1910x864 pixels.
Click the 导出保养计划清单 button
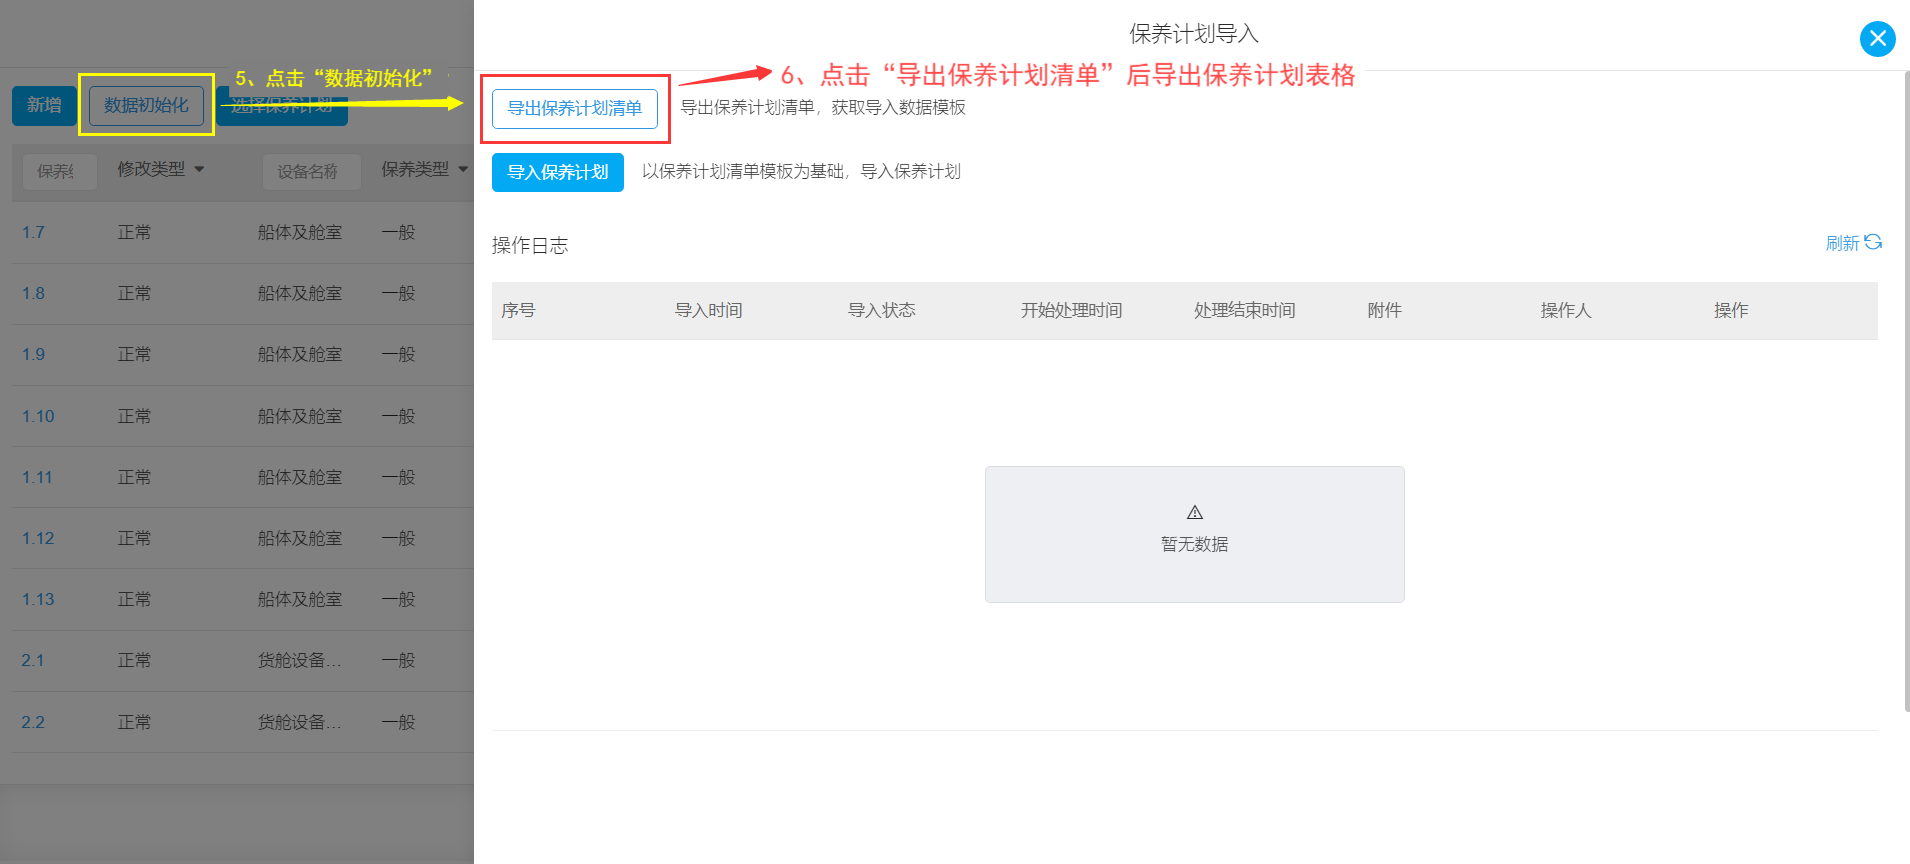click(x=575, y=108)
